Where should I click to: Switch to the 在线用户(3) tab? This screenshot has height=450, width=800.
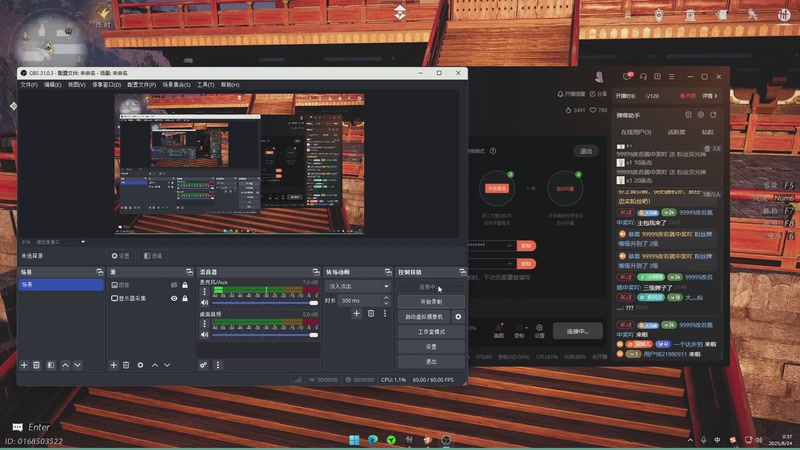pyautogui.click(x=636, y=132)
